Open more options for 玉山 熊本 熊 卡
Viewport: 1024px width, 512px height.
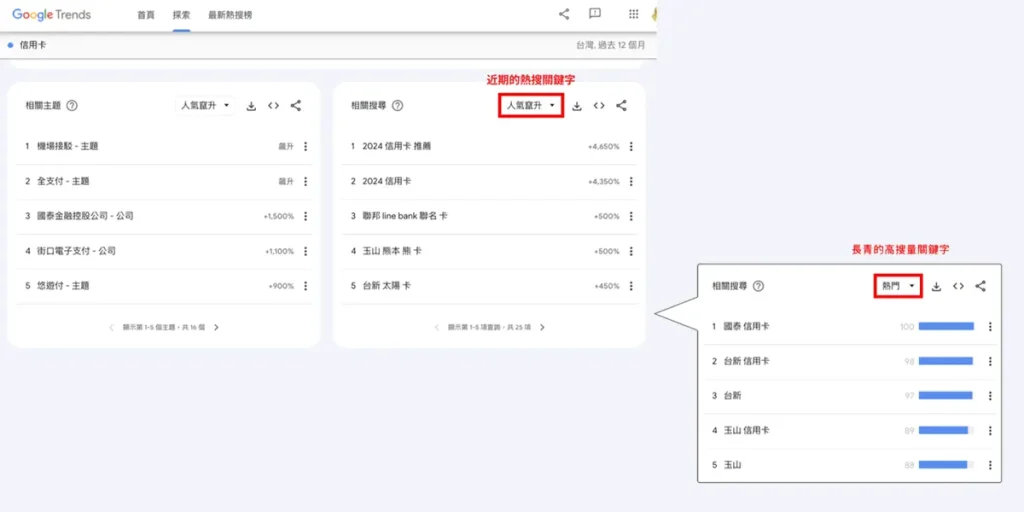pyautogui.click(x=631, y=251)
